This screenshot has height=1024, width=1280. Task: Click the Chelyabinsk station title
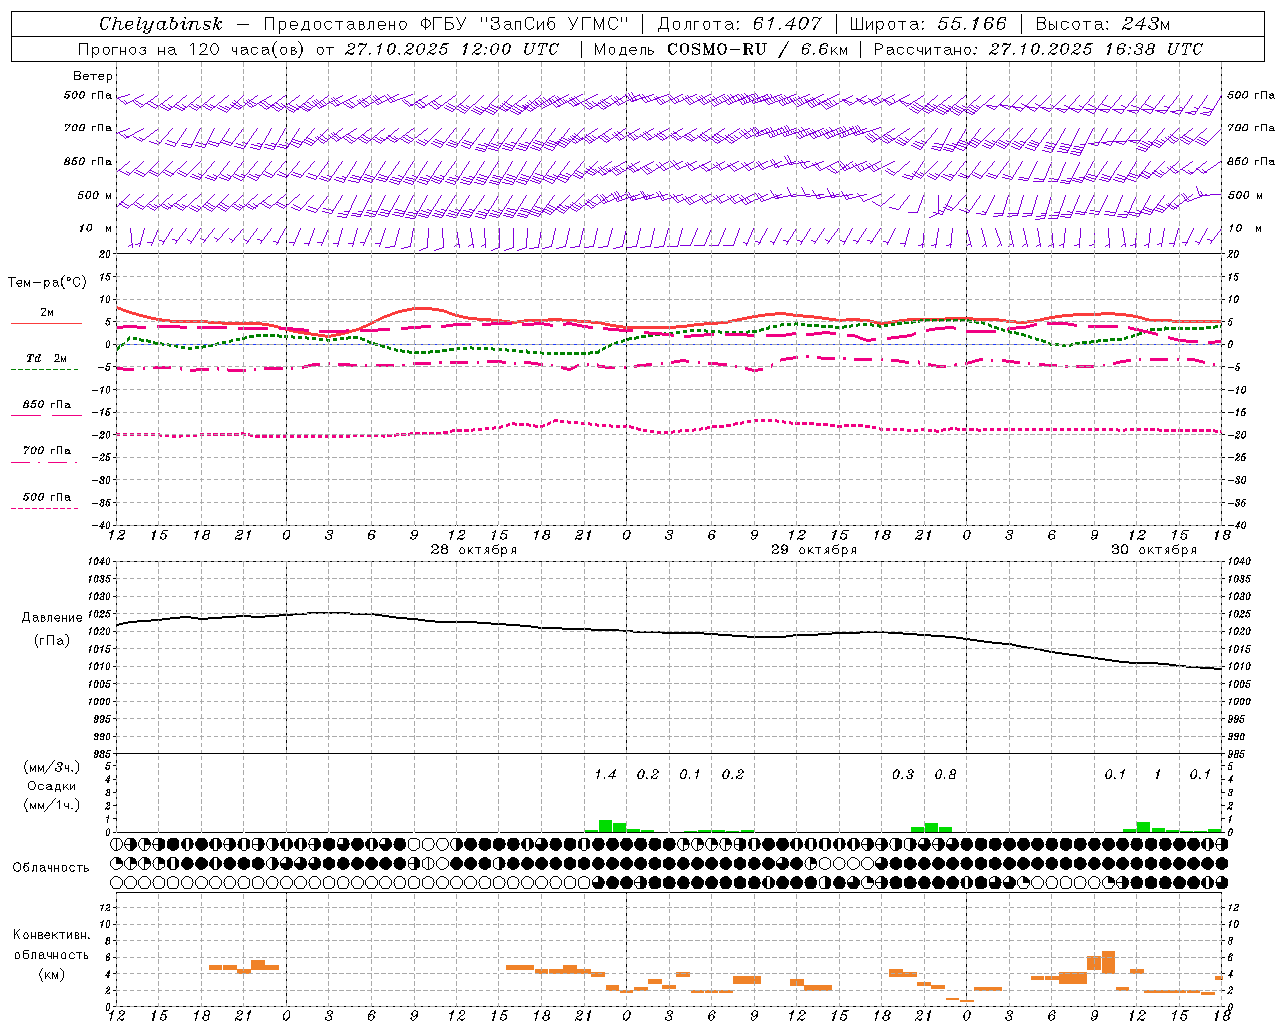(160, 24)
